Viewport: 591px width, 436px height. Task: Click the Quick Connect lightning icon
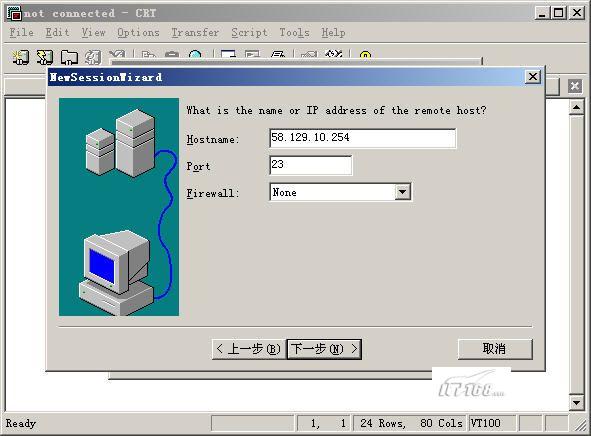point(44,57)
